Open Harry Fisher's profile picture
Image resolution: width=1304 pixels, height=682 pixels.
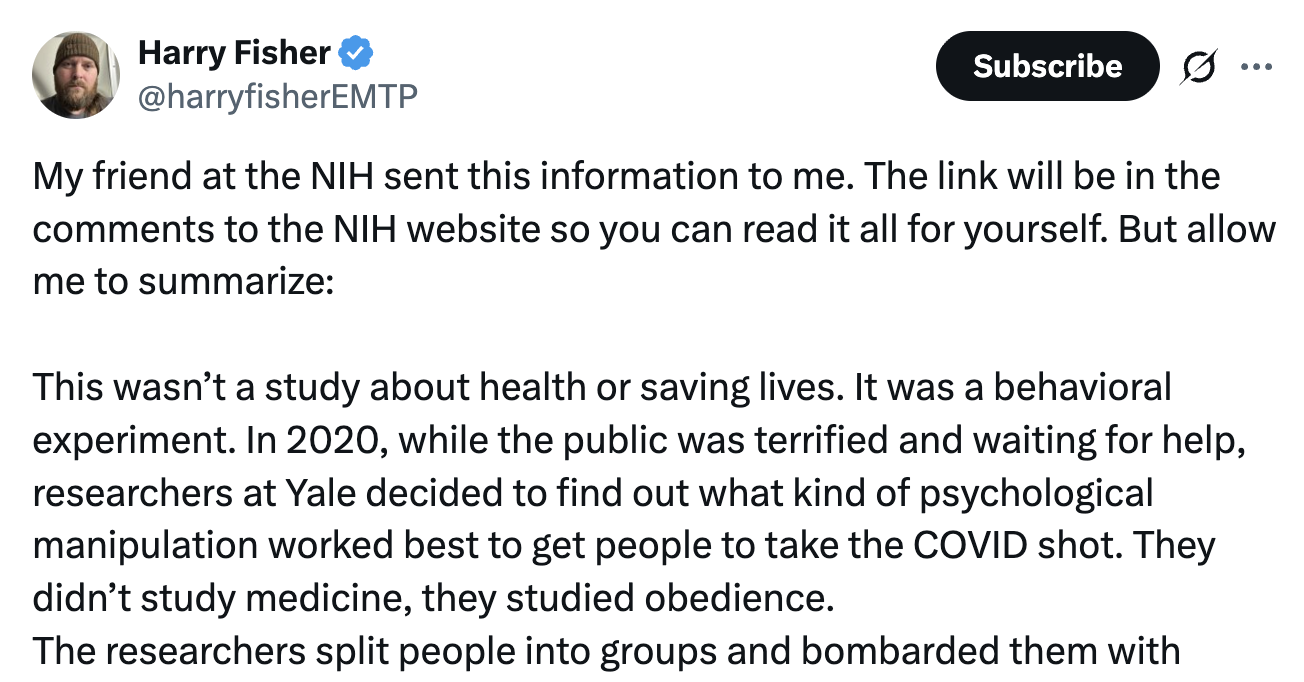pyautogui.click(x=76, y=75)
